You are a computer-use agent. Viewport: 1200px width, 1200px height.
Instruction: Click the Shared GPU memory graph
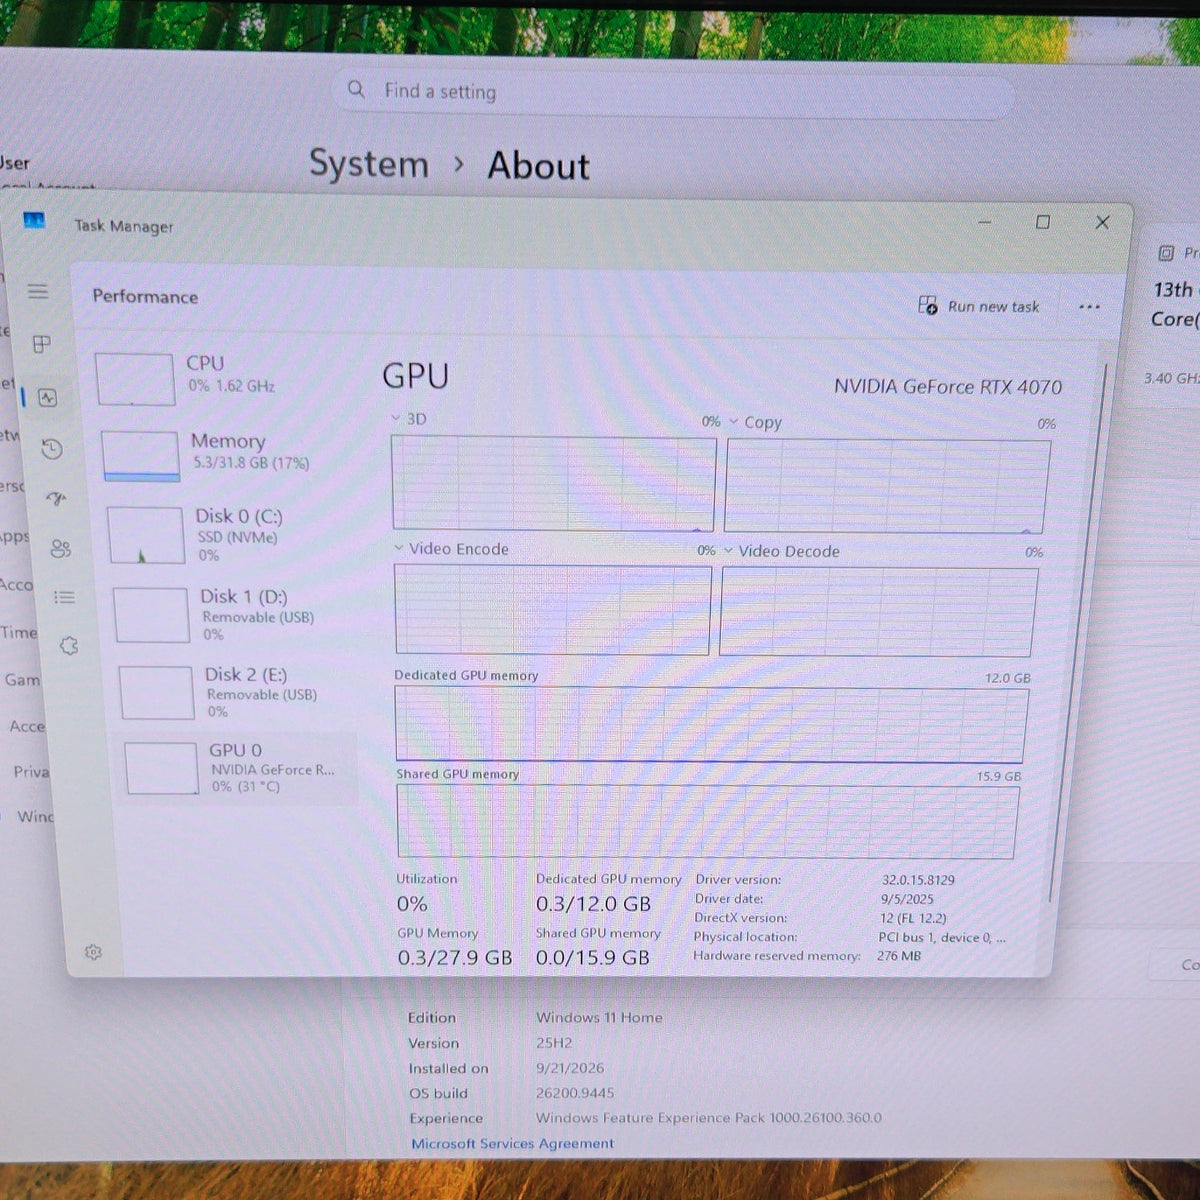point(708,821)
